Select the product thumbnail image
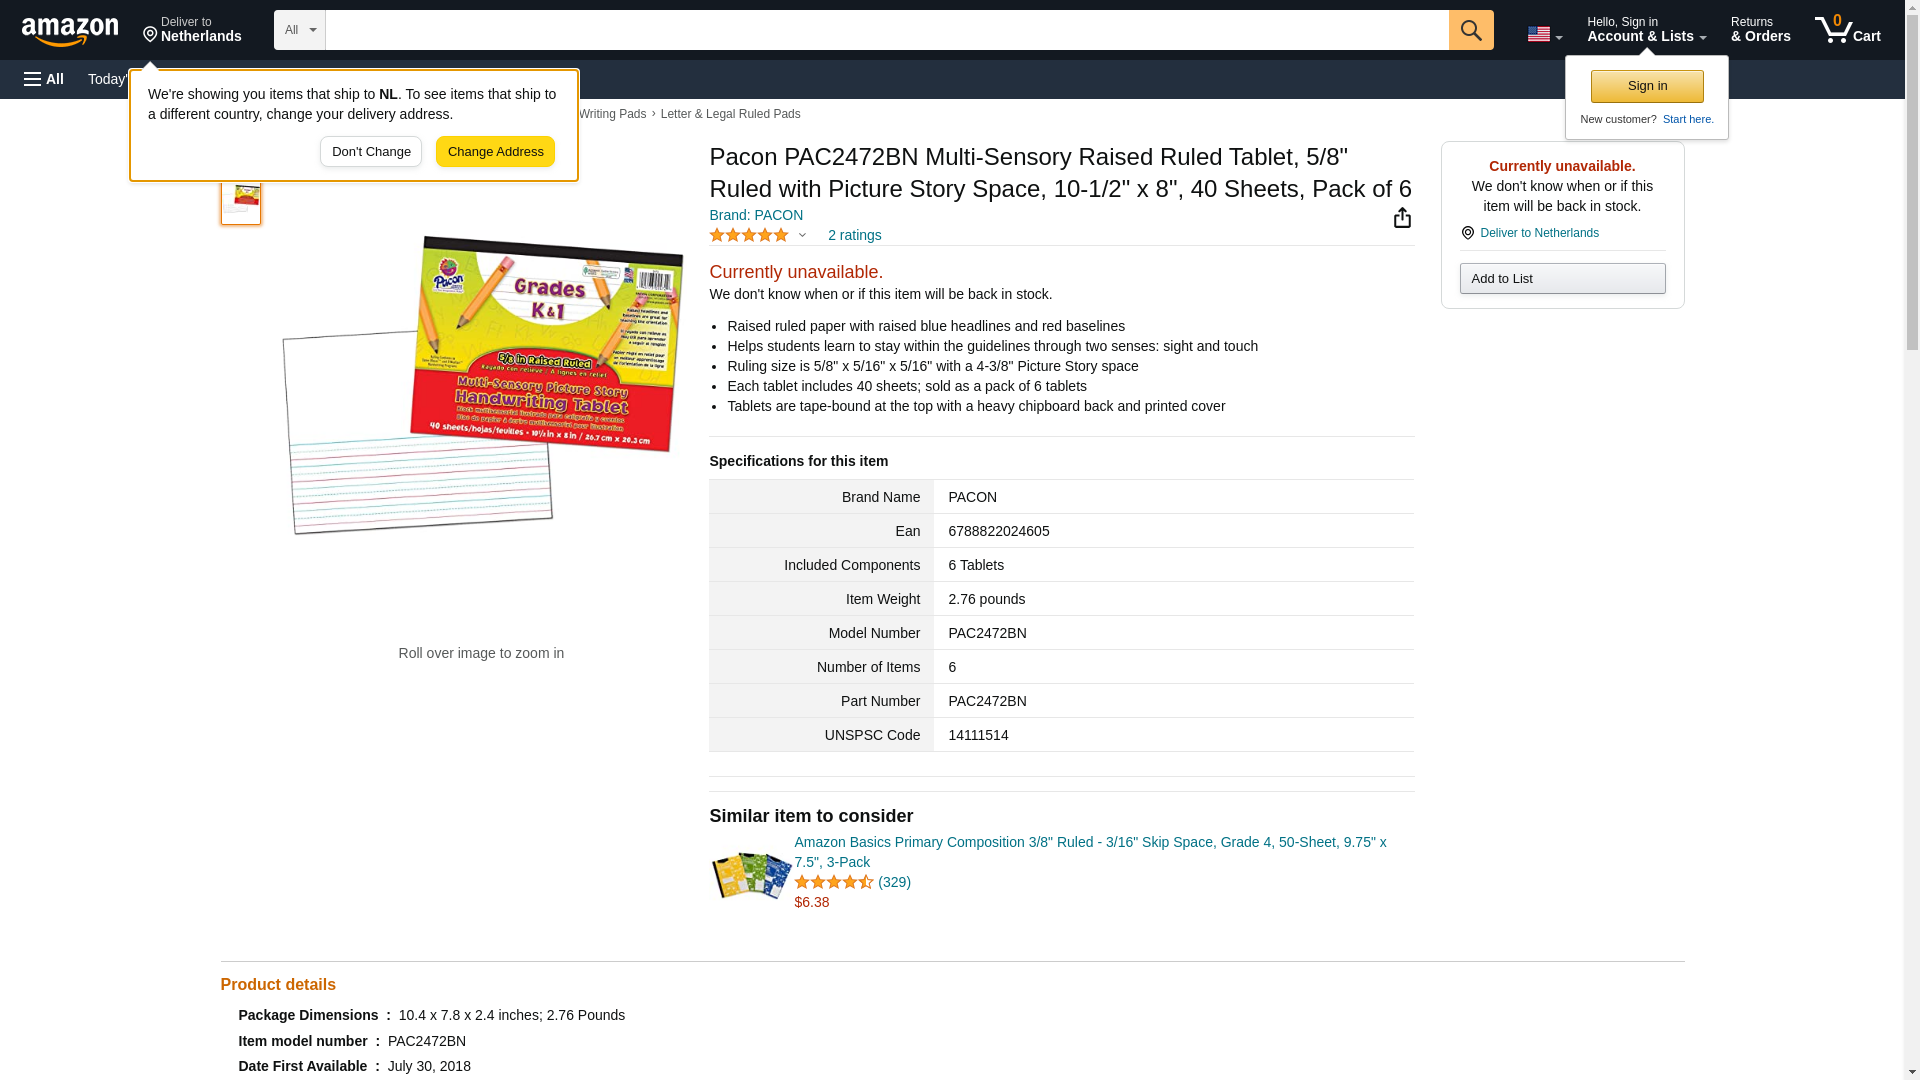 point(241,200)
